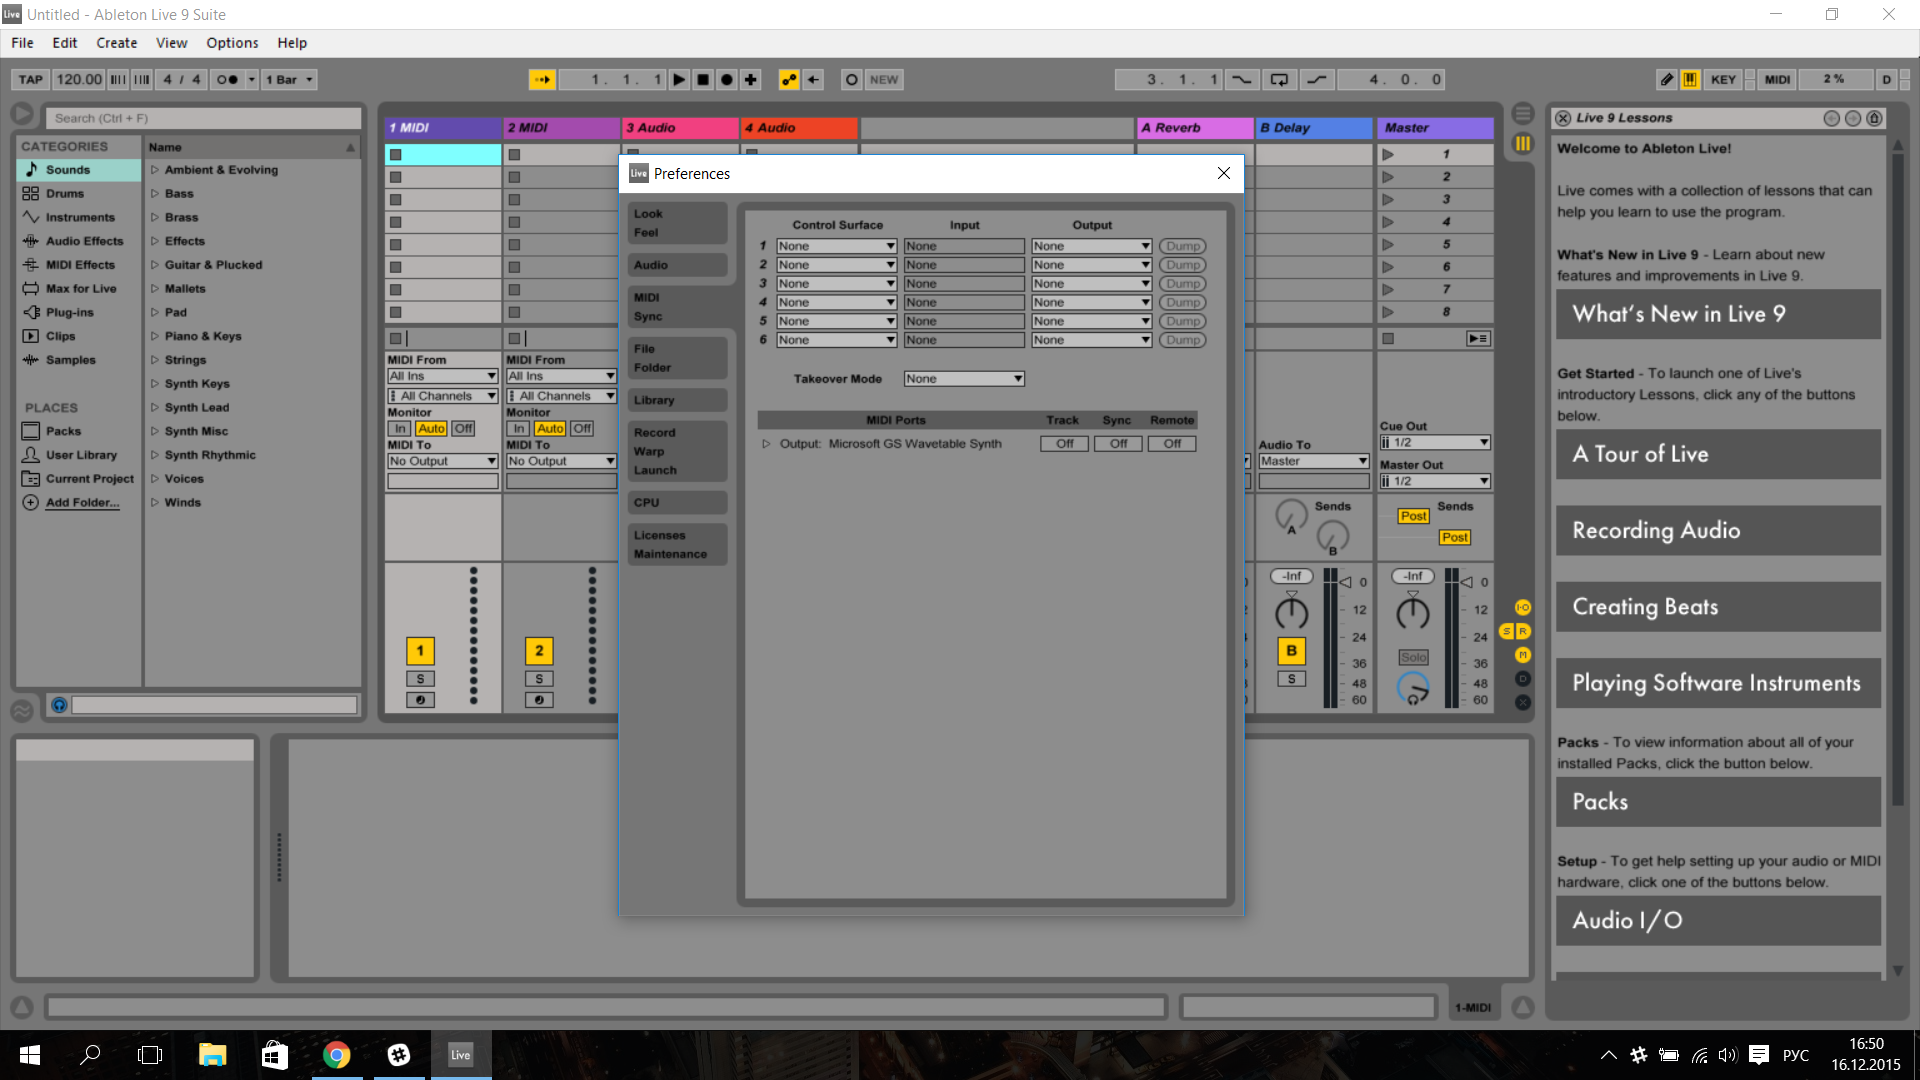
Task: Click the Master track volume knob
Action: [1412, 612]
